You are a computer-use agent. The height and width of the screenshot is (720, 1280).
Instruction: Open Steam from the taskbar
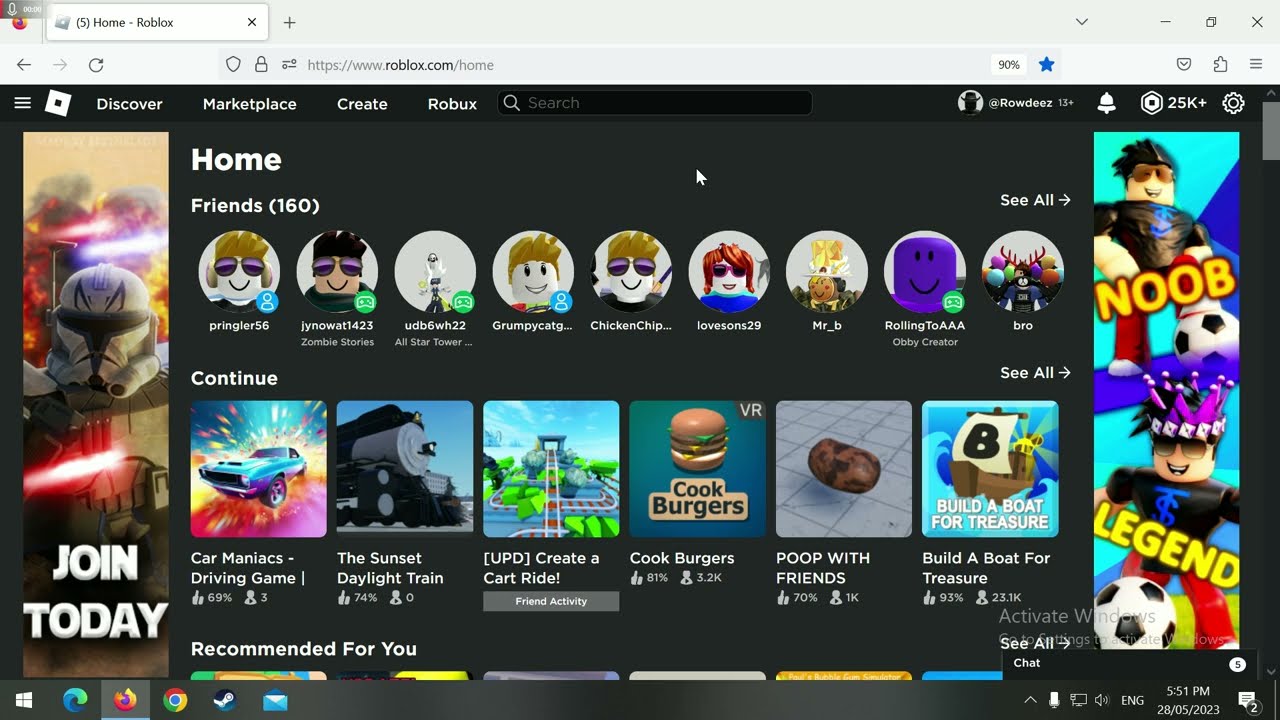tap(225, 700)
